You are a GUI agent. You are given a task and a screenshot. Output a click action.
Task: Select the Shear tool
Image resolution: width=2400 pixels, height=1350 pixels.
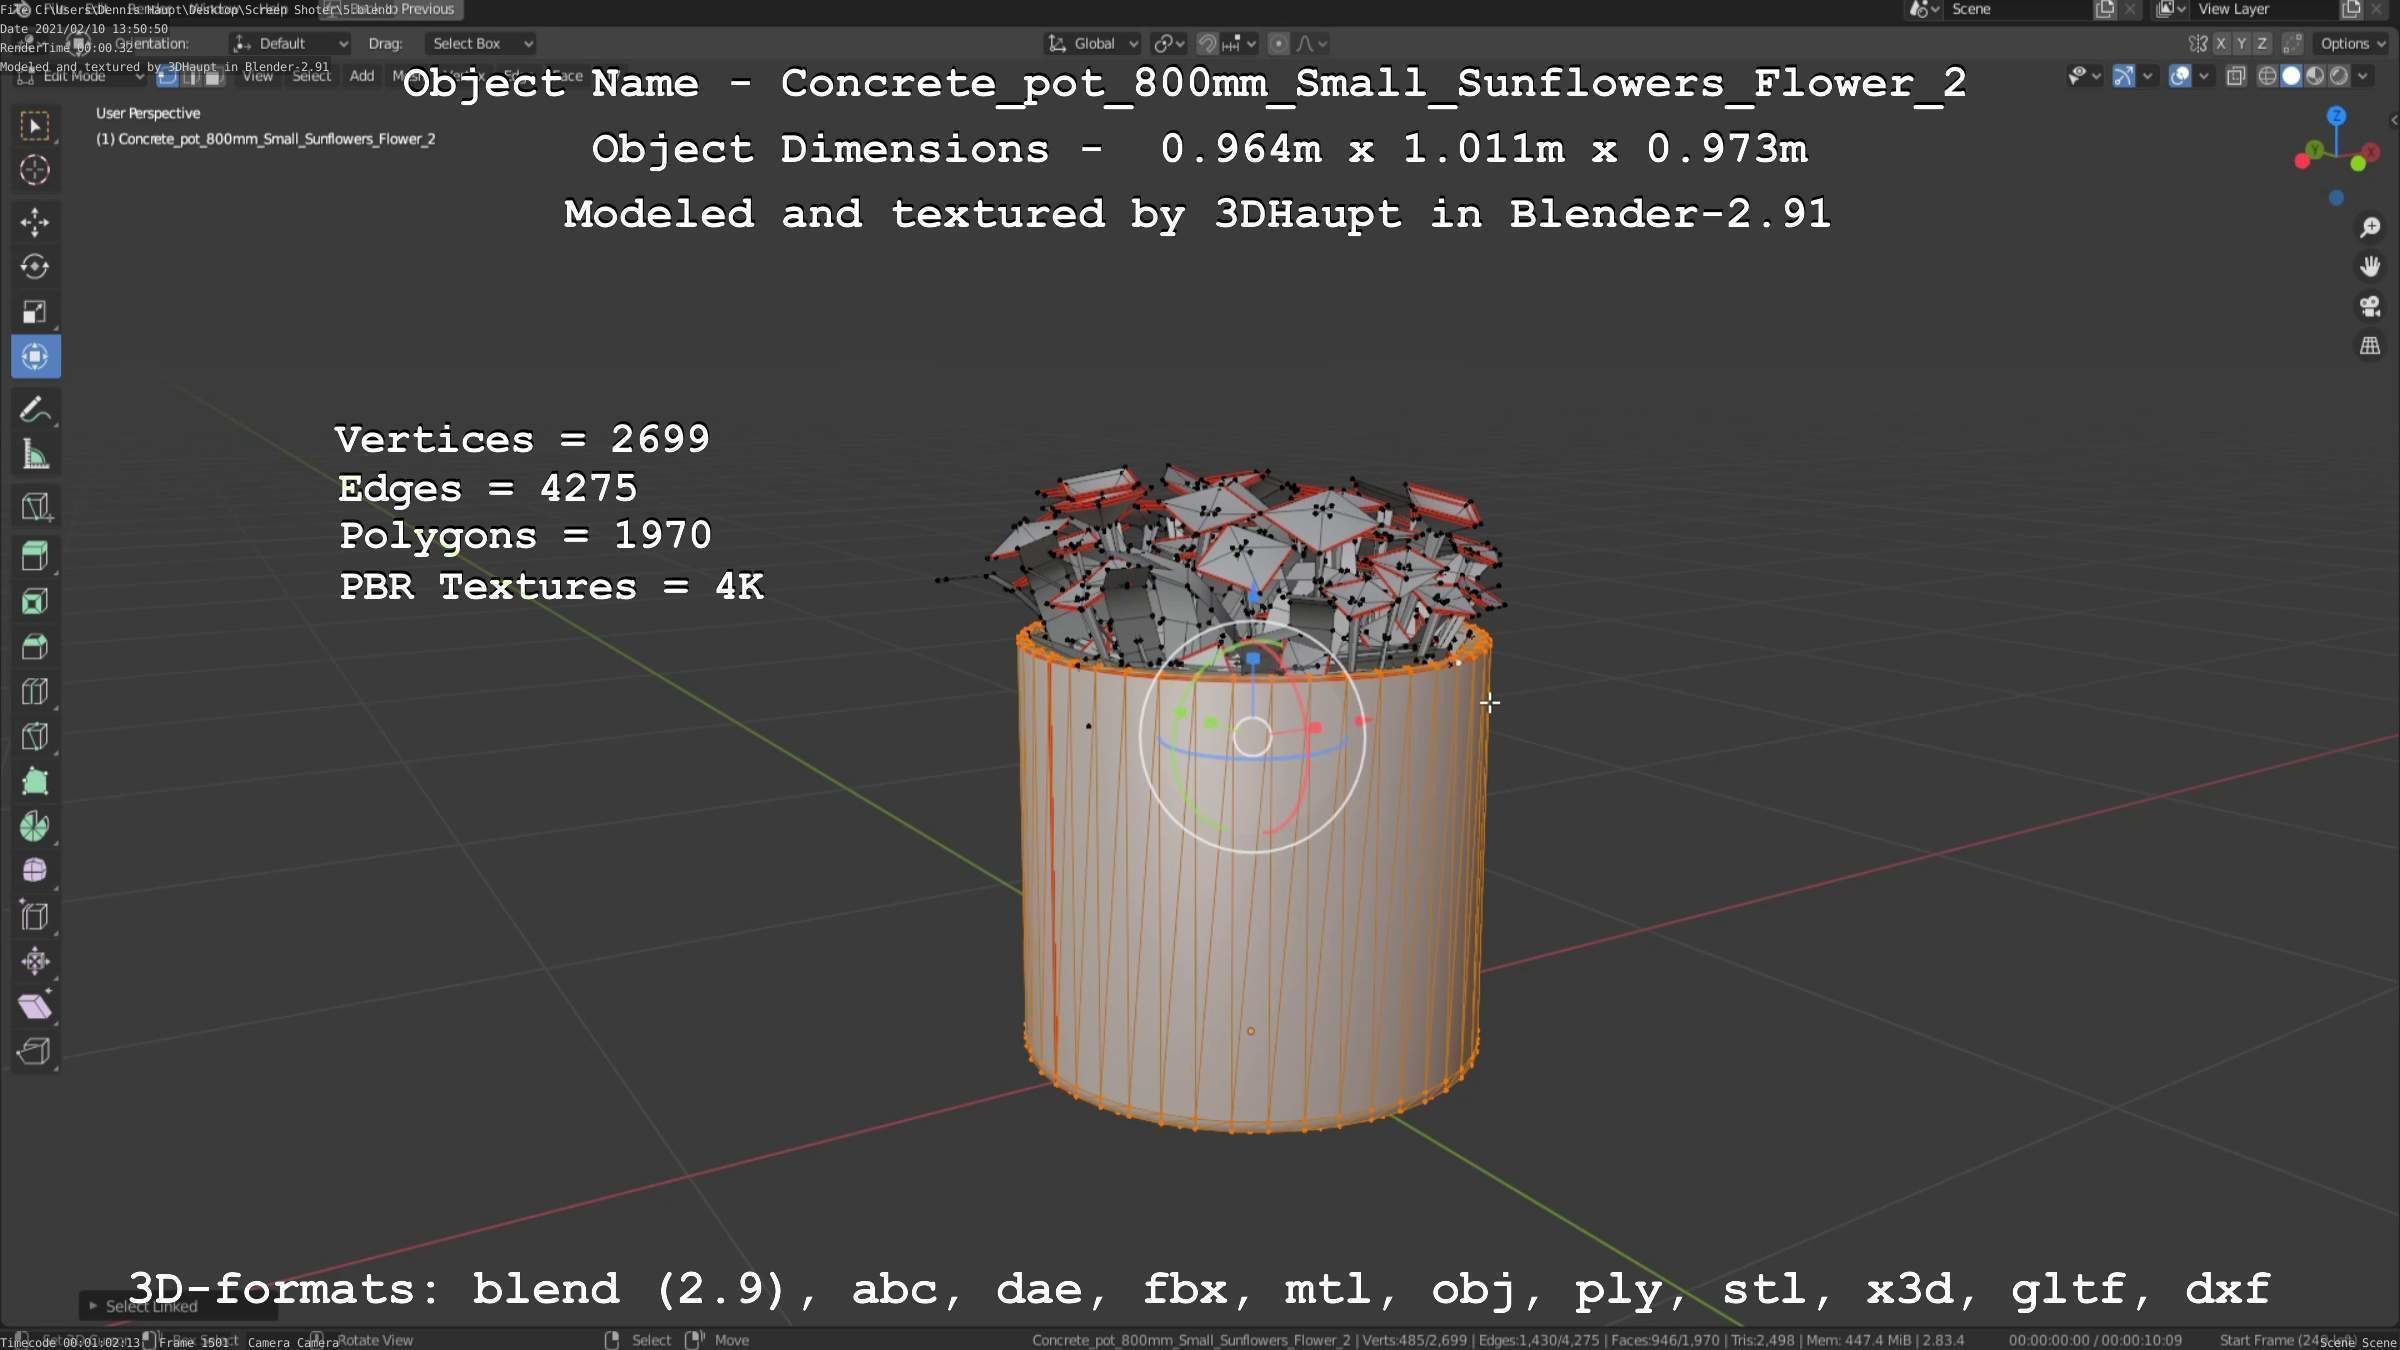35,1006
